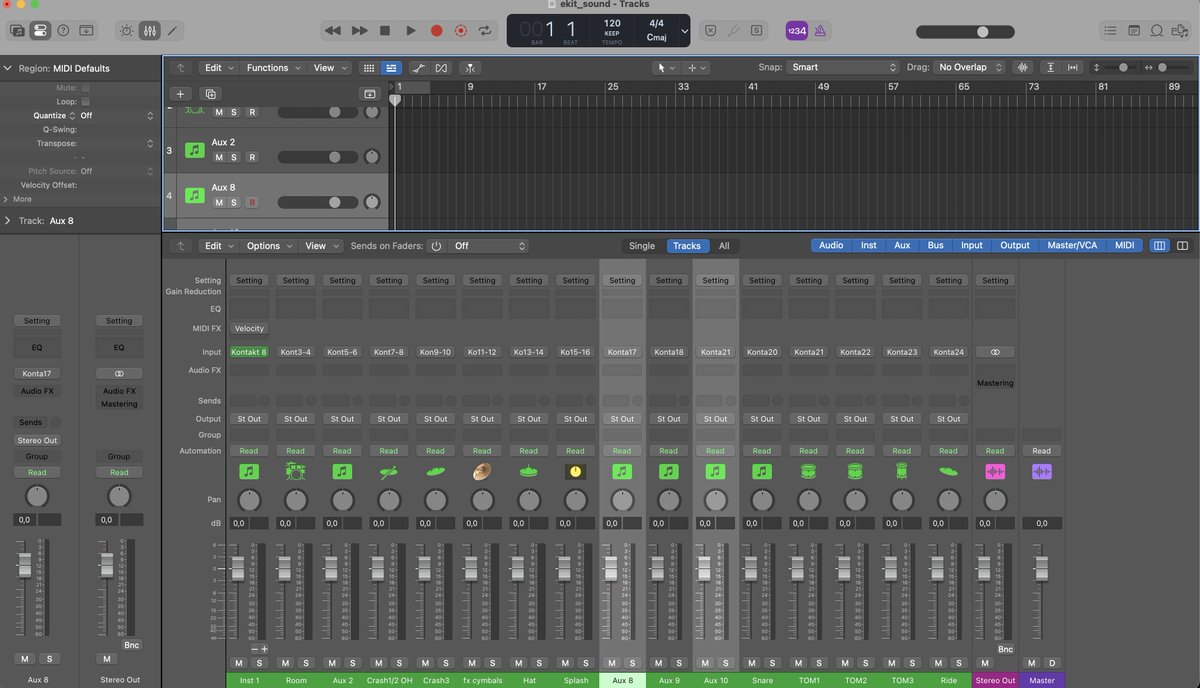Viewport: 1200px width, 688px height.
Task: Toggle the Audio channel filter button
Action: pyautogui.click(x=831, y=245)
